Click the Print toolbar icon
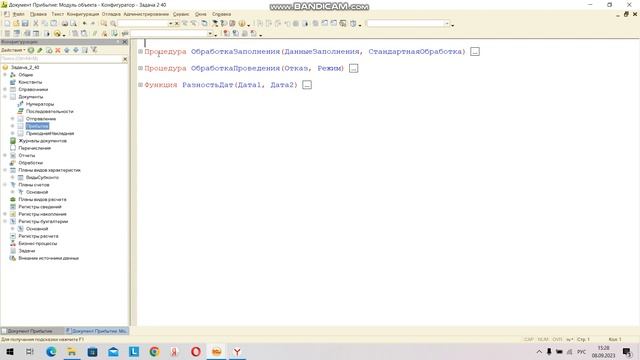640x360 pixels. pyautogui.click(x=64, y=24)
